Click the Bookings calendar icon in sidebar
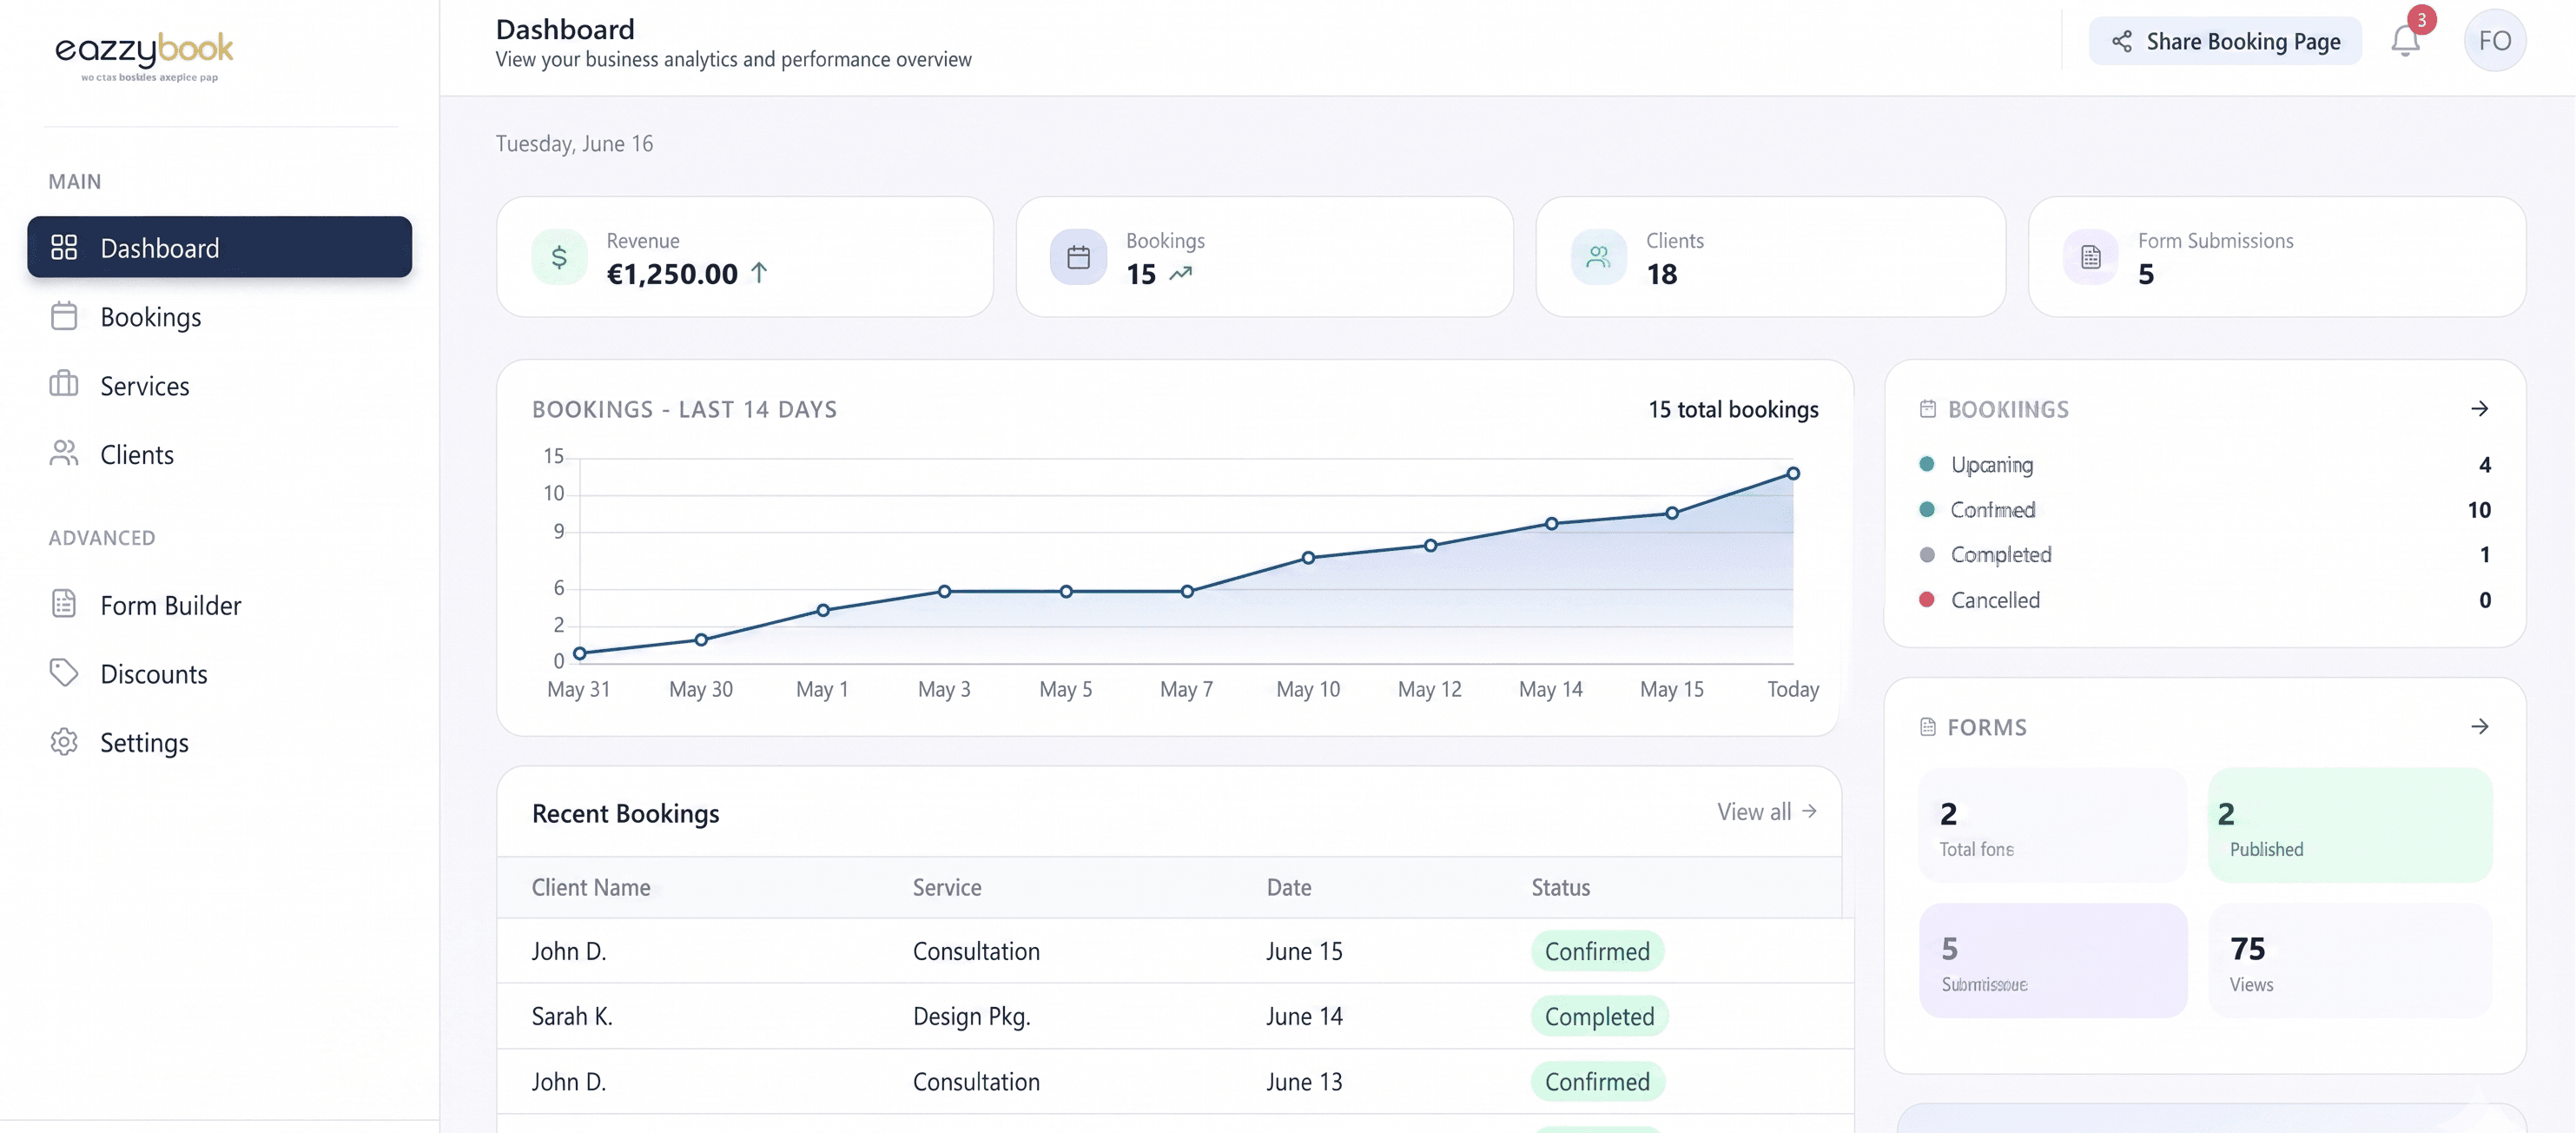2576x1133 pixels. (64, 316)
